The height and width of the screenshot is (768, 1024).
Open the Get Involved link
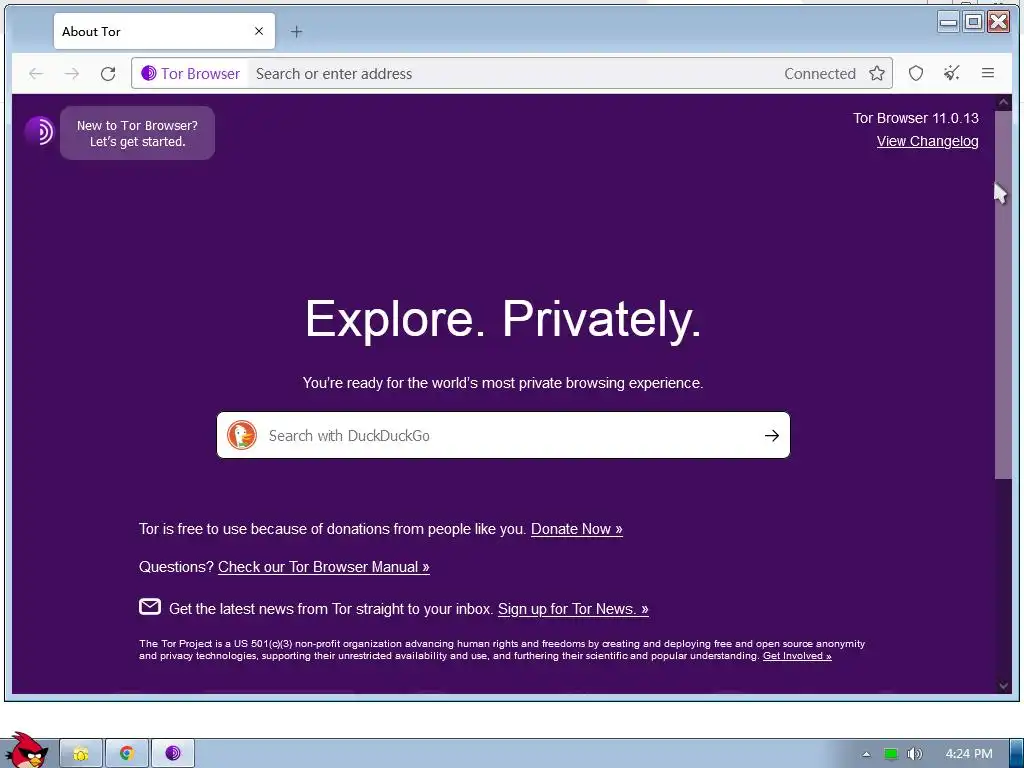tap(797, 656)
